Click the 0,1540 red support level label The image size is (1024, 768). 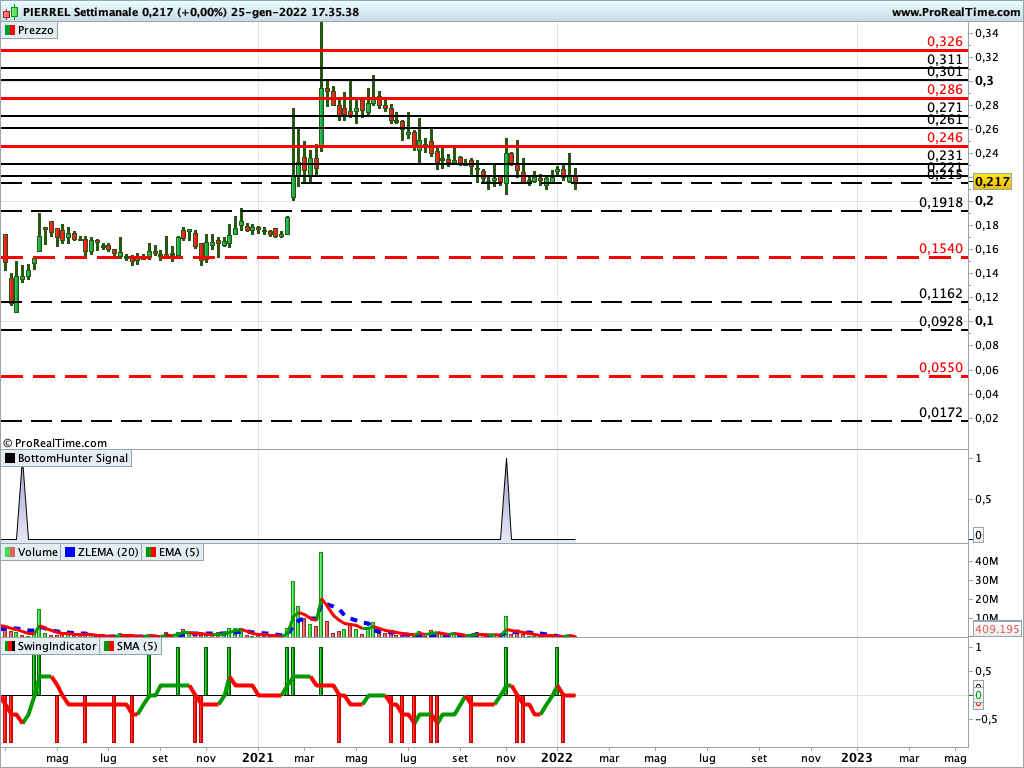coord(941,248)
